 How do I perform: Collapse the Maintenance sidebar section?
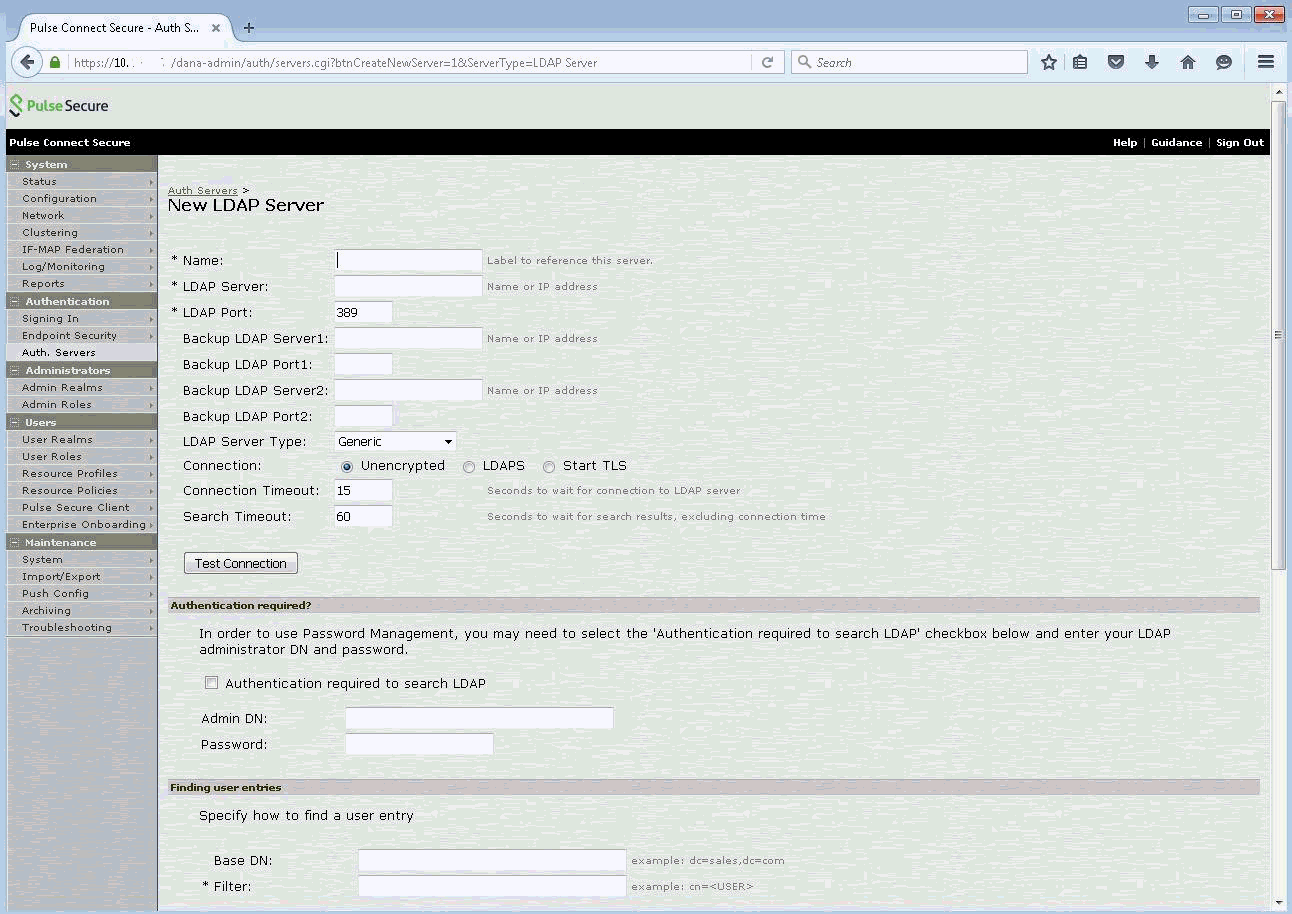(15, 542)
